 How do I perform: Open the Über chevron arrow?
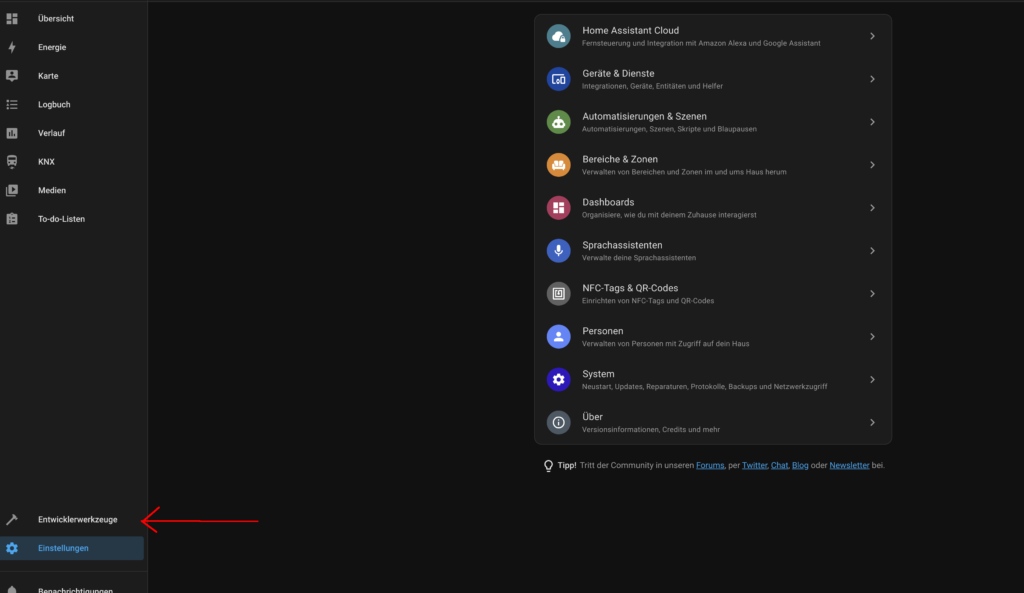pyautogui.click(x=872, y=423)
